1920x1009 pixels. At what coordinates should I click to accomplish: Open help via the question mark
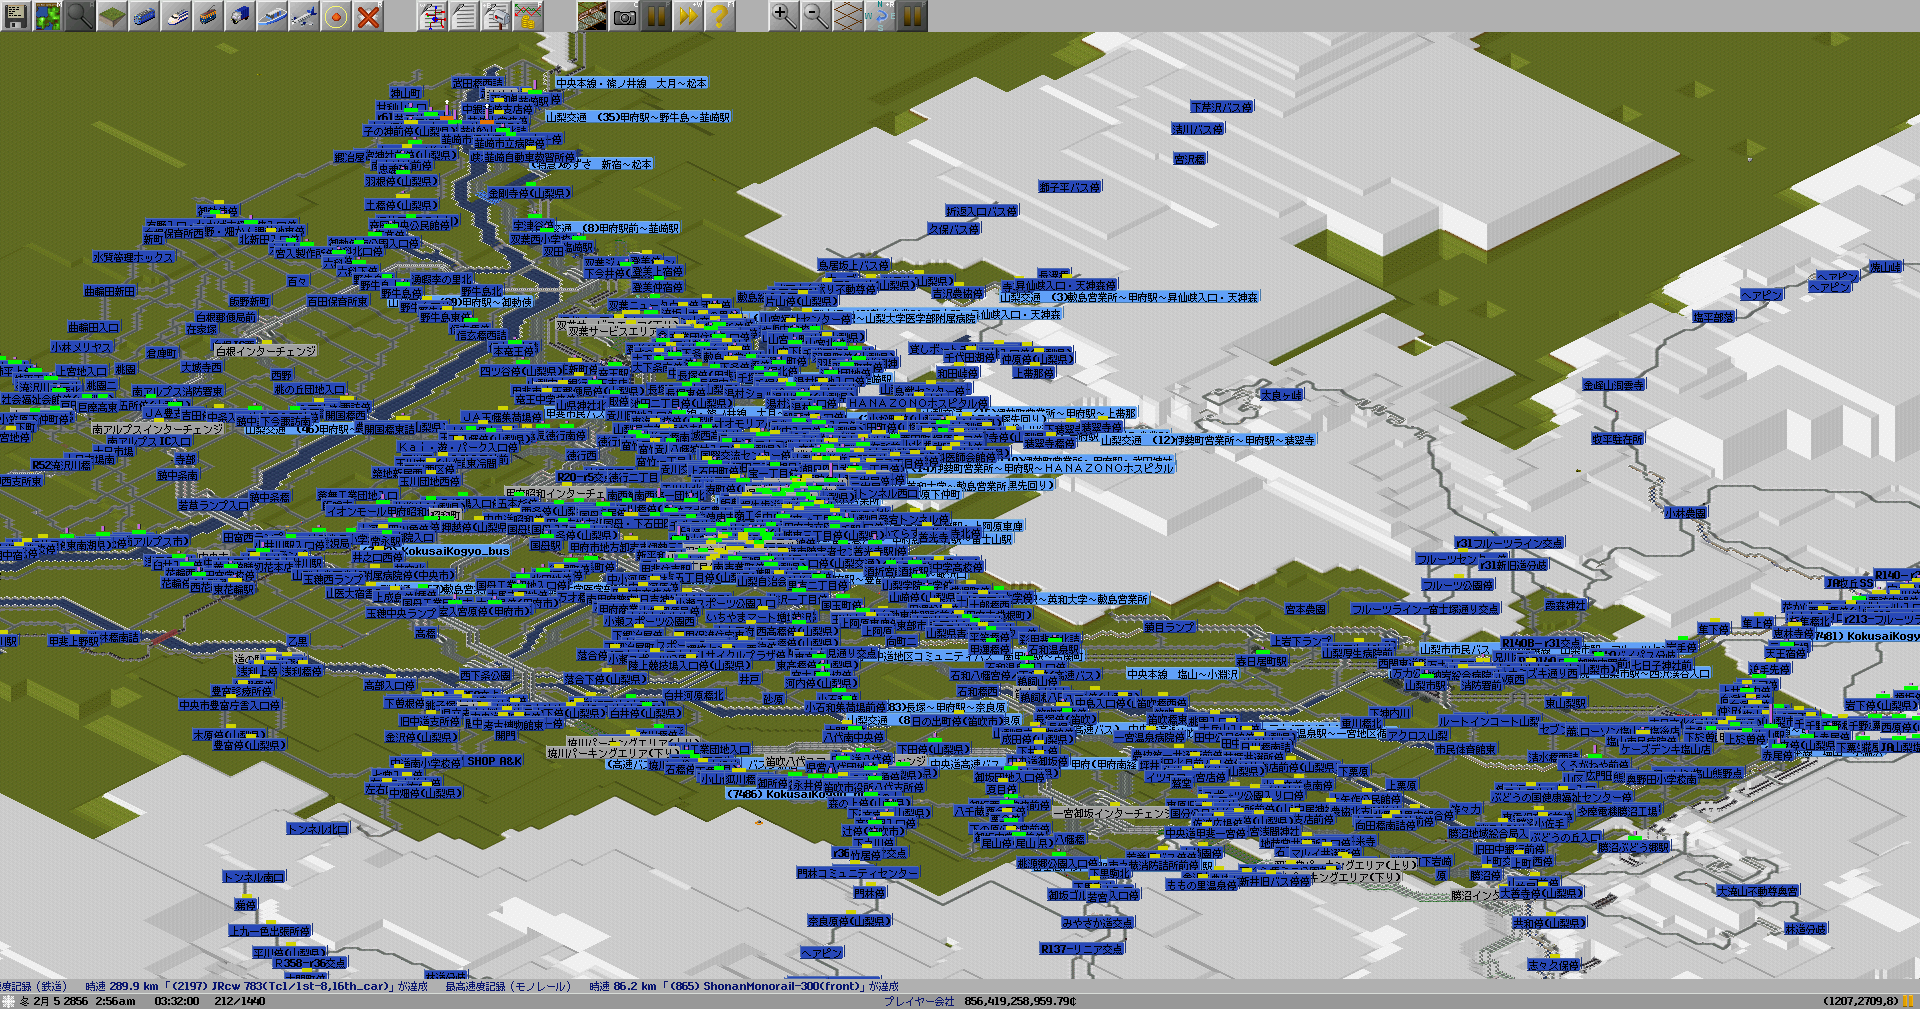719,16
